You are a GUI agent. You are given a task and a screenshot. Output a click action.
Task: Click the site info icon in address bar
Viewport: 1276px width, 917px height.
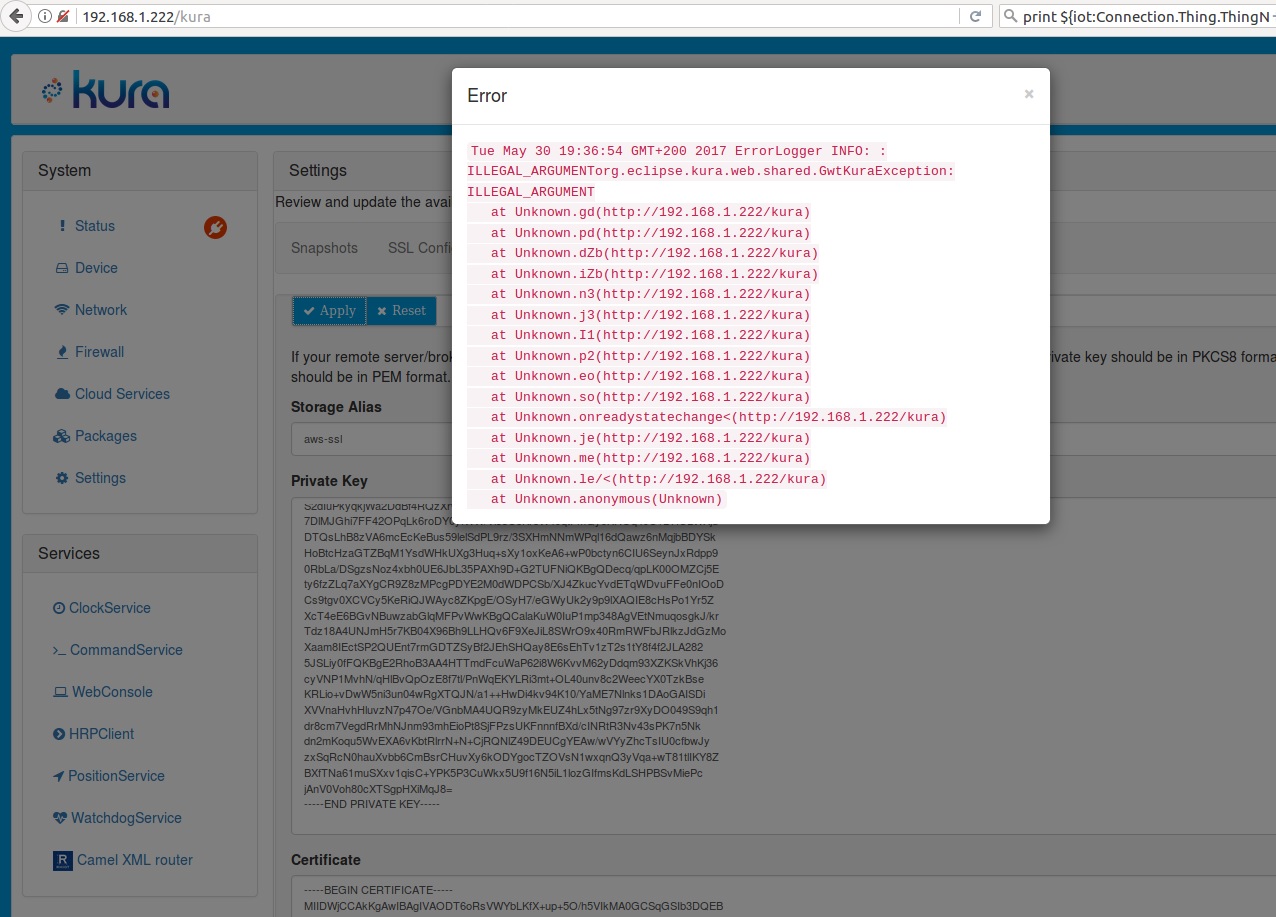pos(45,17)
